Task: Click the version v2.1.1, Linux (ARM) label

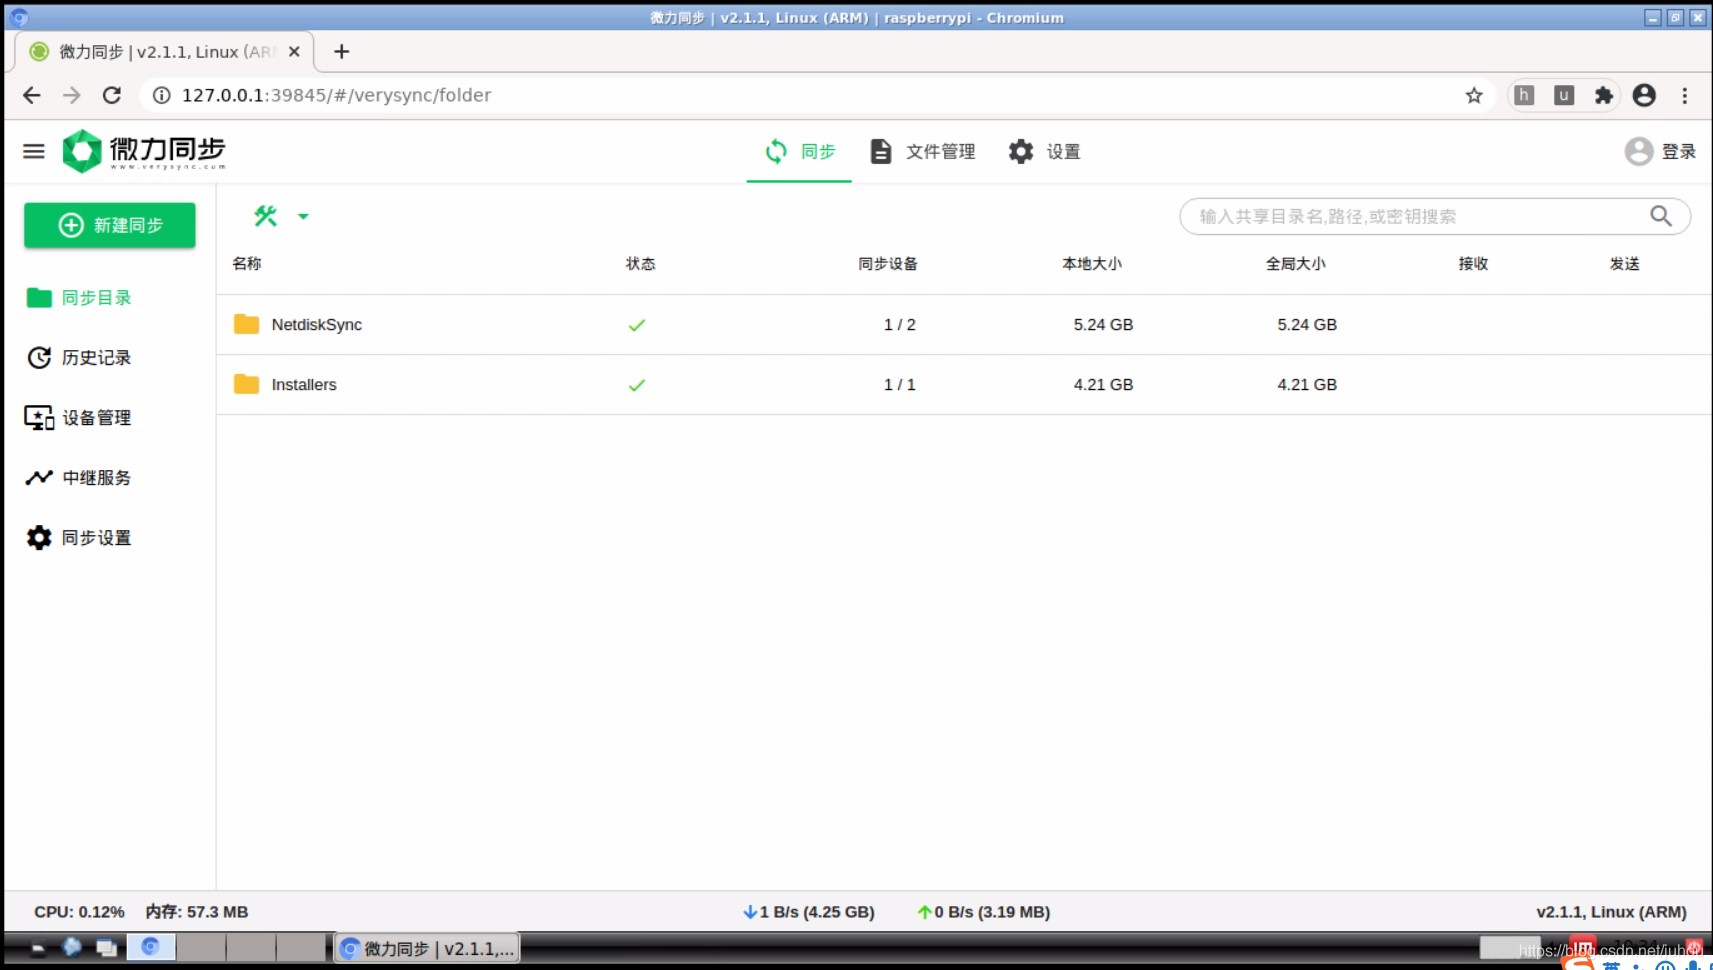Action: pos(1611,912)
